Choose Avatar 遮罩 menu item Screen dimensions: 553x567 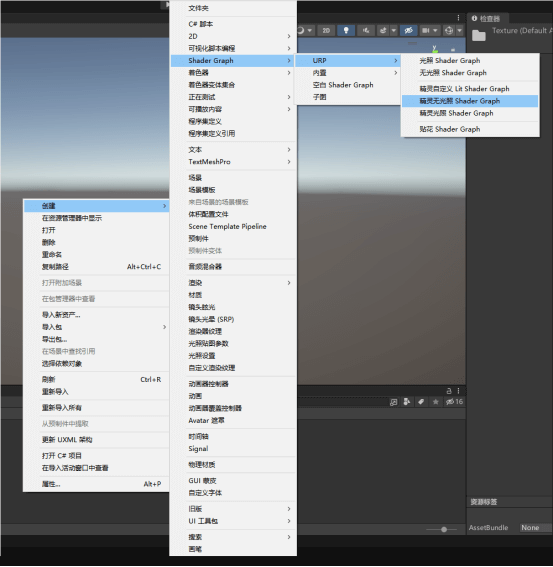[233, 420]
